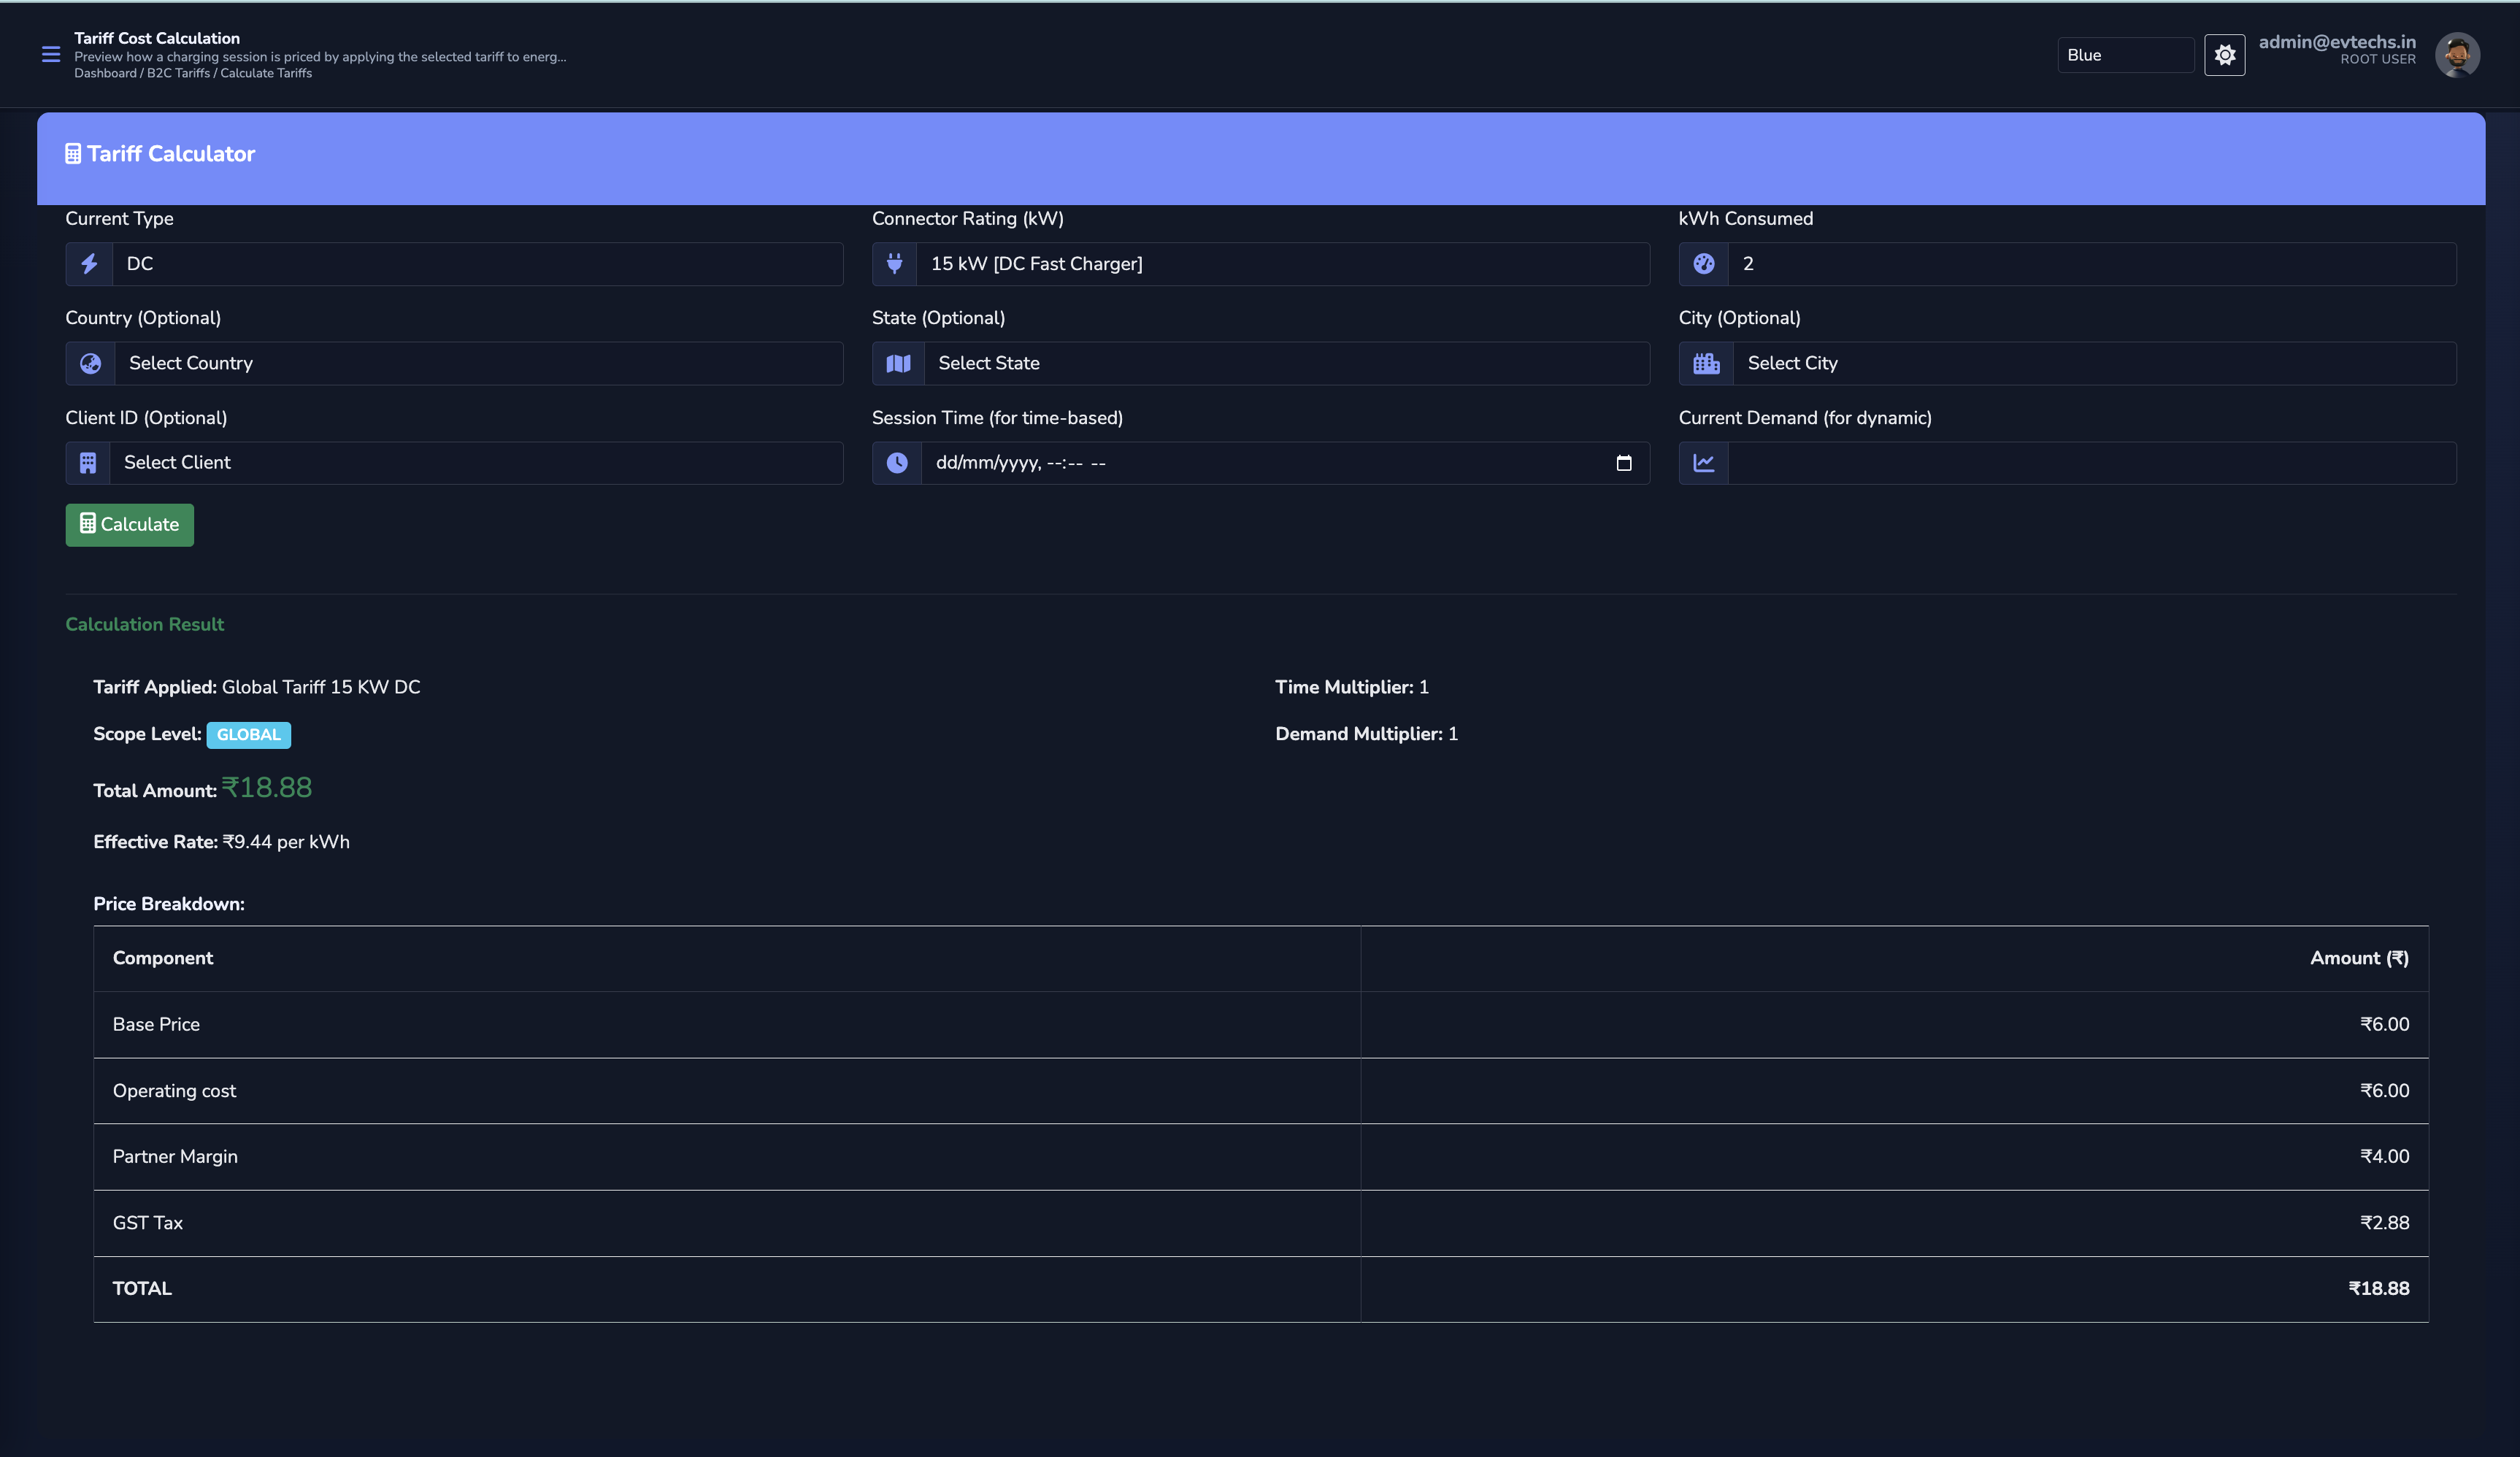Image resolution: width=2520 pixels, height=1457 pixels.
Task: Click the clock icon in Session Time field
Action: [x=896, y=462]
